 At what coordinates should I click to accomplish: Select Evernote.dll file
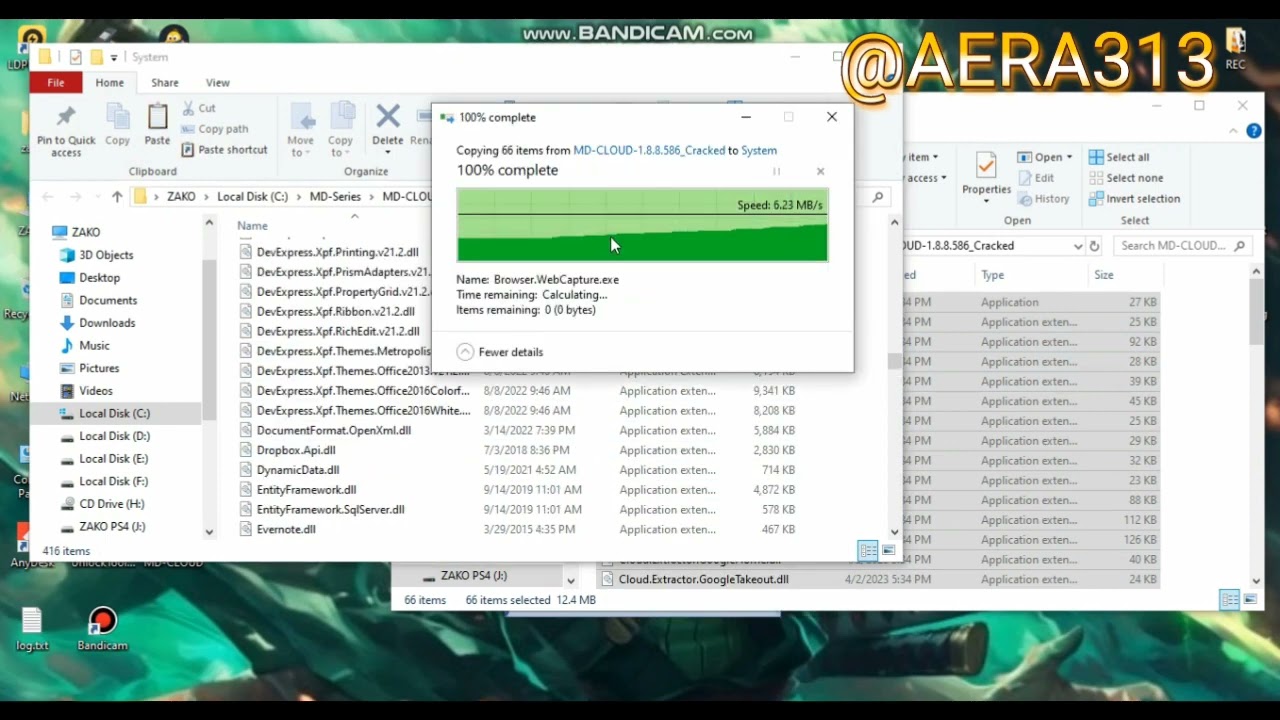click(x=286, y=530)
